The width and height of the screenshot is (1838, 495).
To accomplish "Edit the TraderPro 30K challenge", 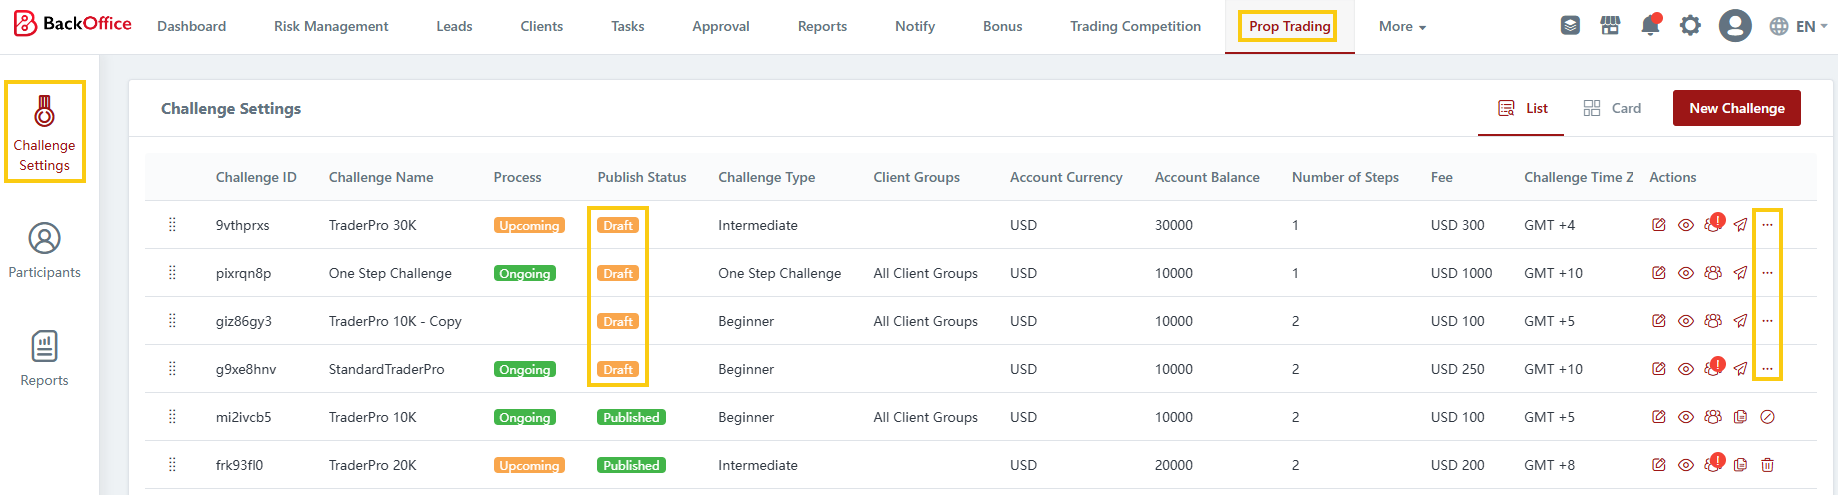I will [x=1658, y=225].
